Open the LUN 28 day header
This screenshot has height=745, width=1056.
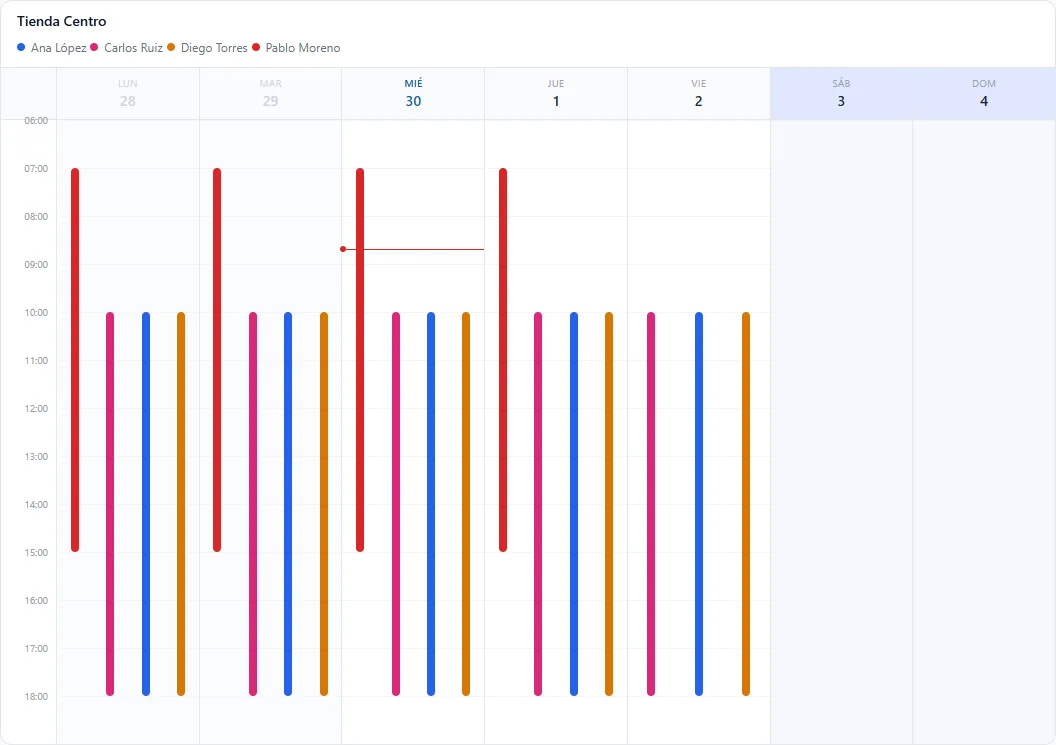[128, 94]
